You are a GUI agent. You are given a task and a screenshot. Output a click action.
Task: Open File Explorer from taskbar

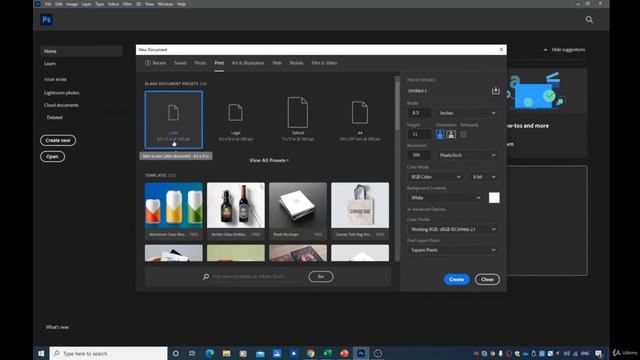coord(227,353)
